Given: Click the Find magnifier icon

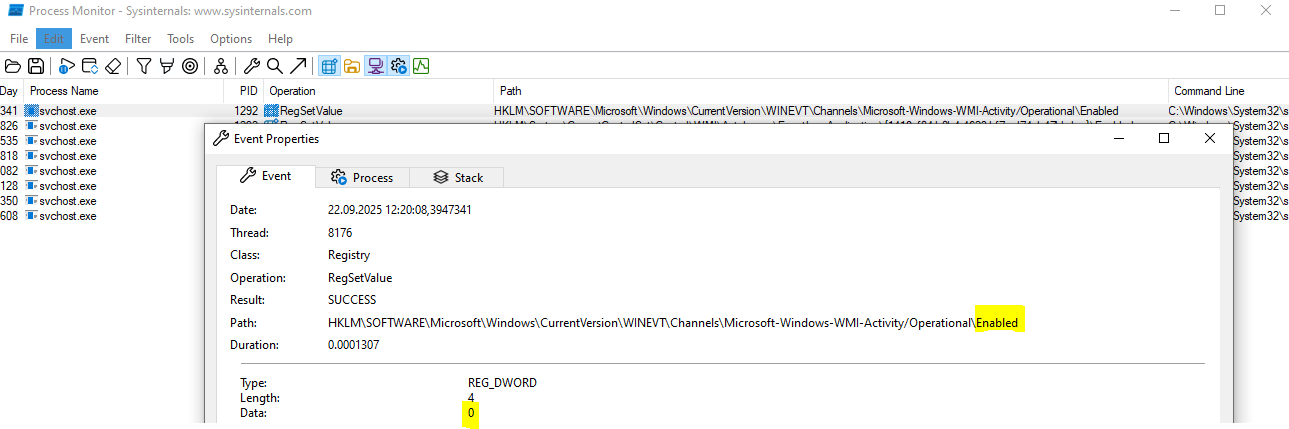Looking at the screenshot, I should pos(274,67).
